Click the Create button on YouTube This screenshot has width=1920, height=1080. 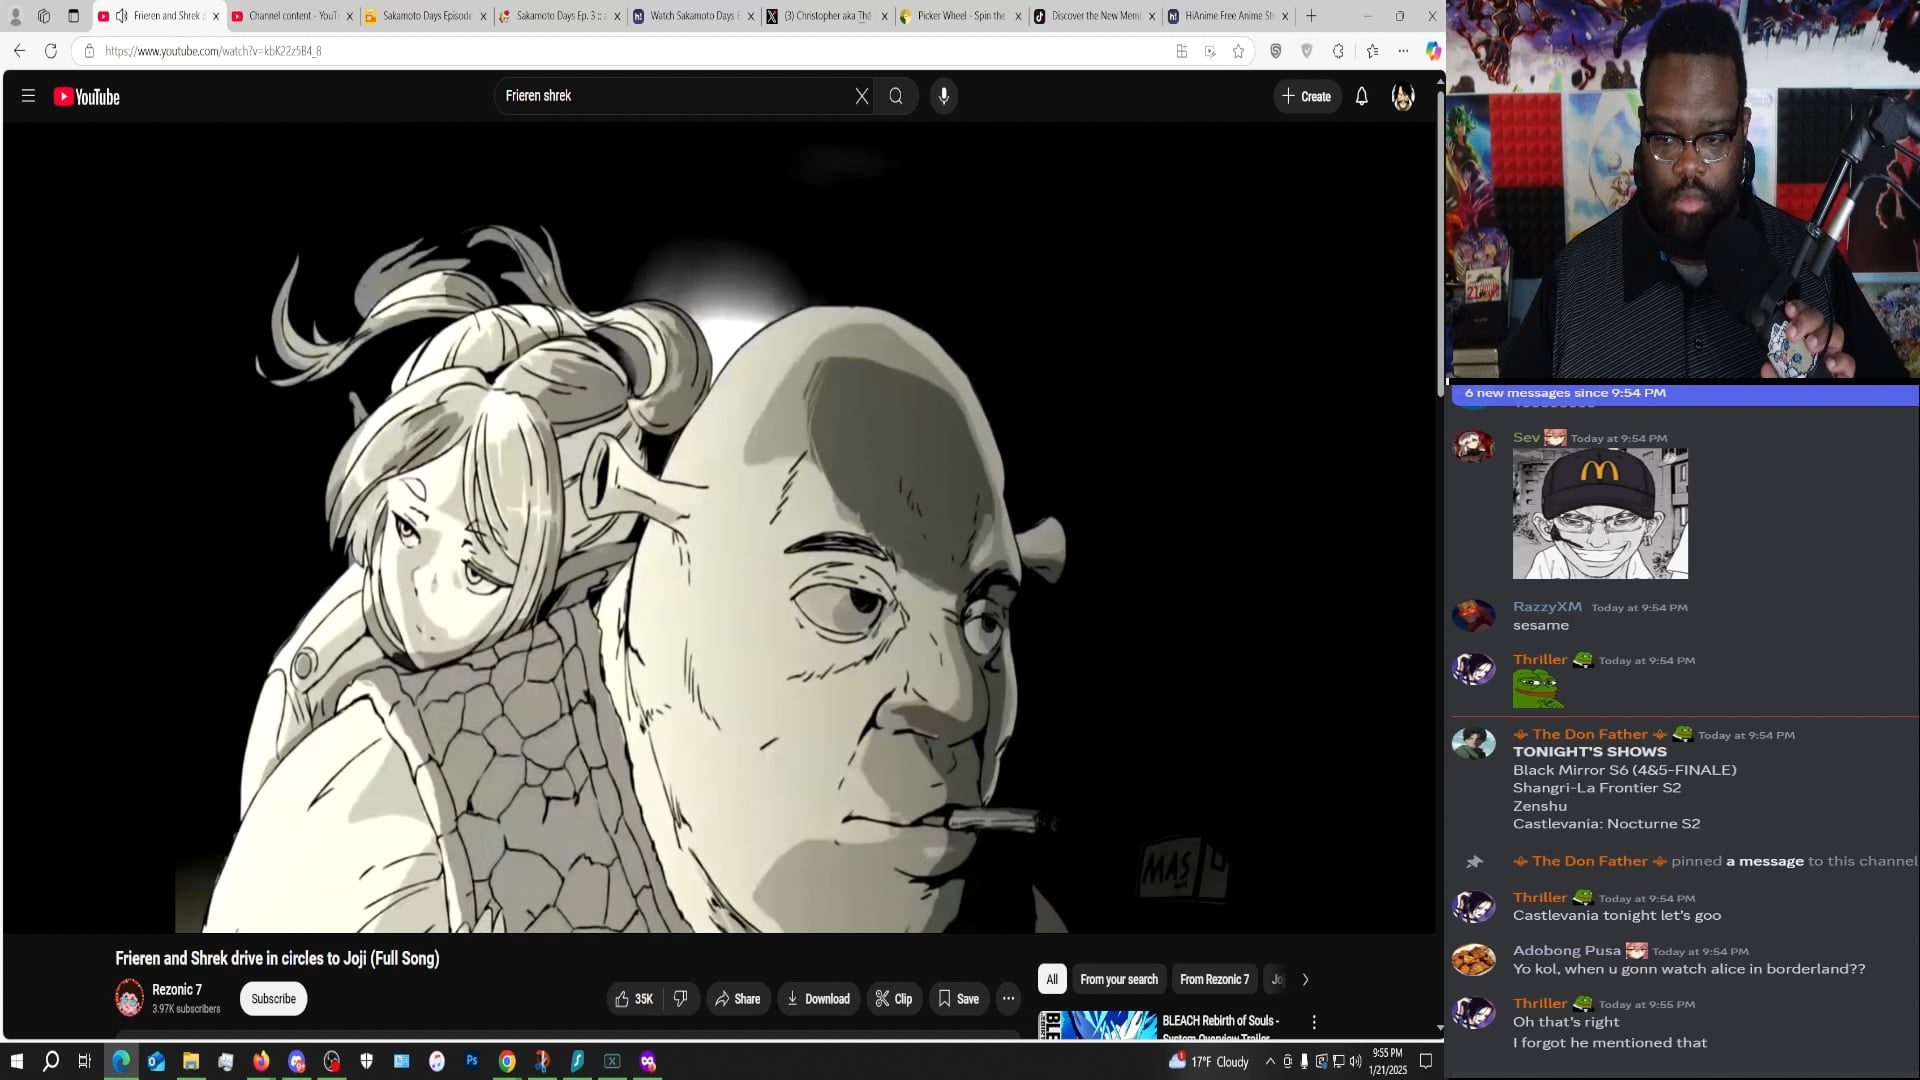tap(1307, 97)
